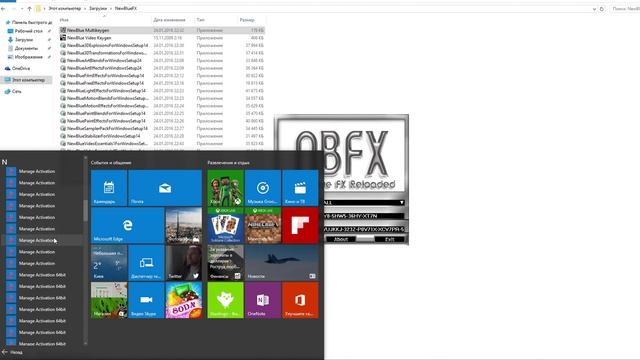Launch the Minecraft tile
This screenshot has height=360, width=640.
click(x=263, y=225)
